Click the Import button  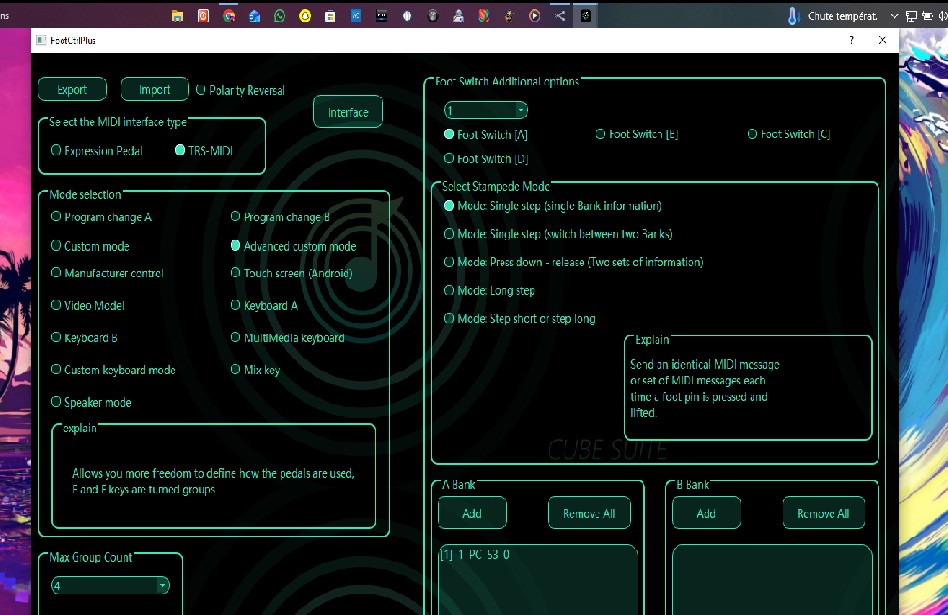(x=155, y=89)
